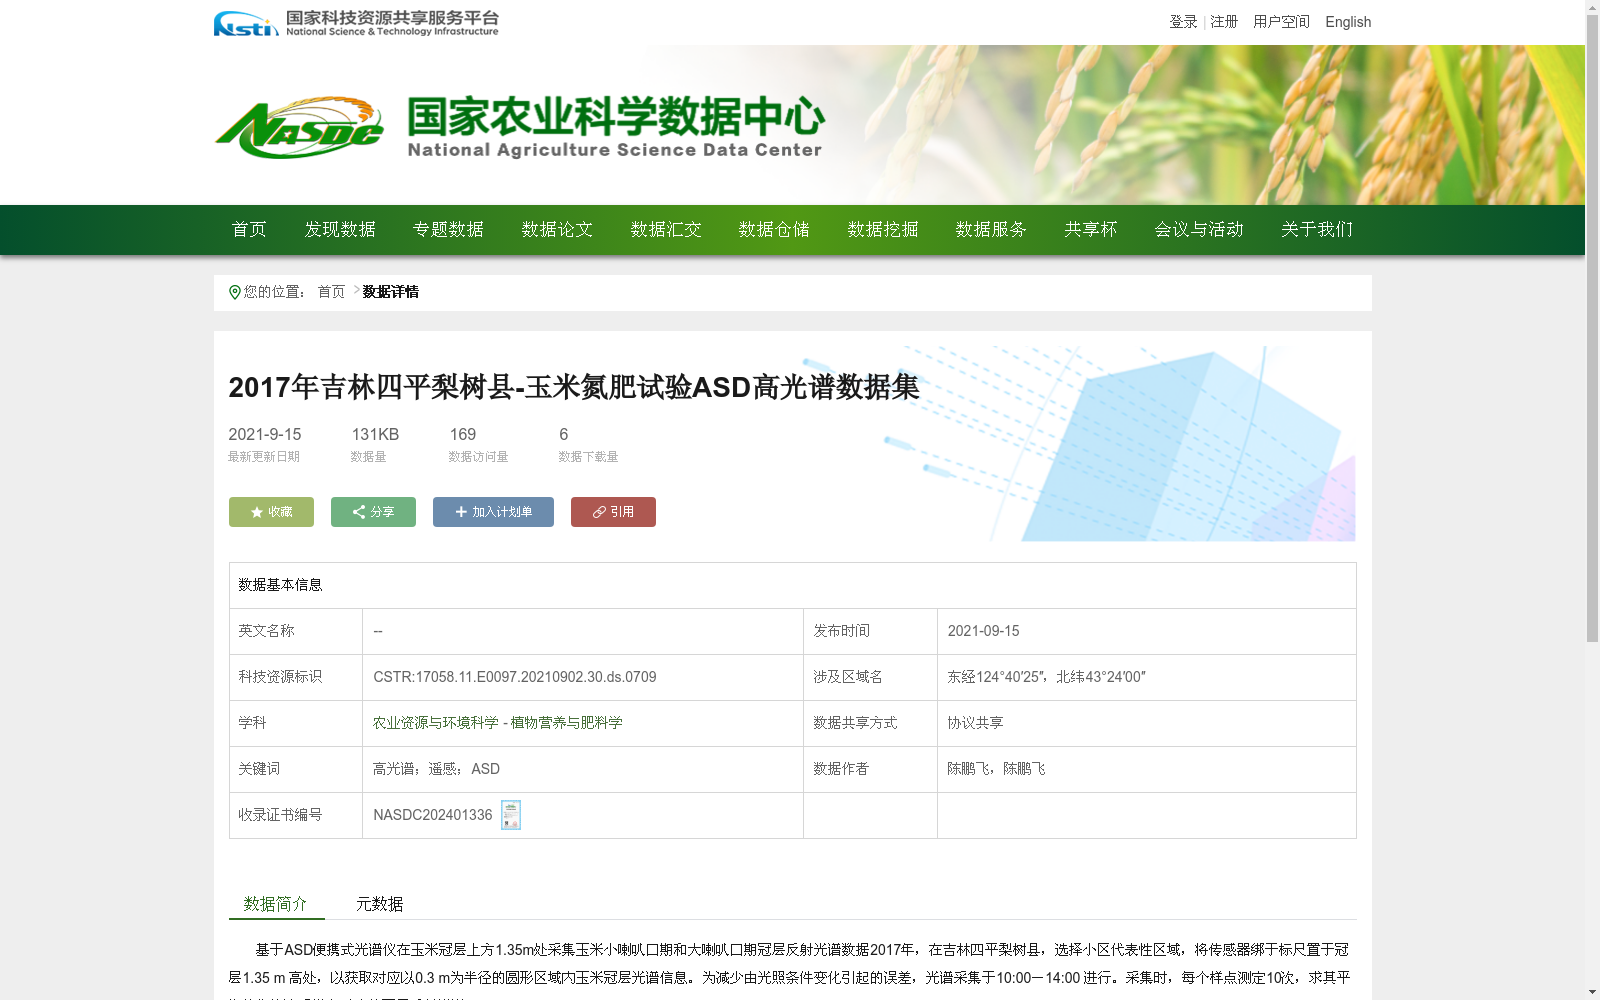Click the 农业资源与环境科学 discipline link

coord(436,723)
